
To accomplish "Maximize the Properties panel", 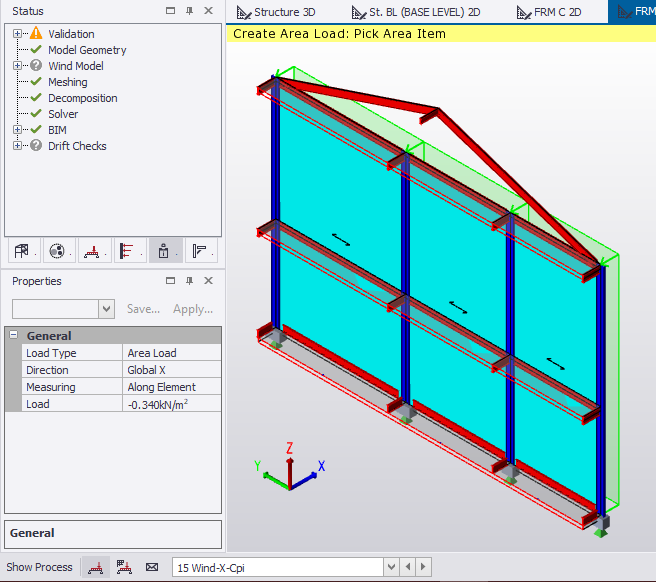I will tap(170, 281).
